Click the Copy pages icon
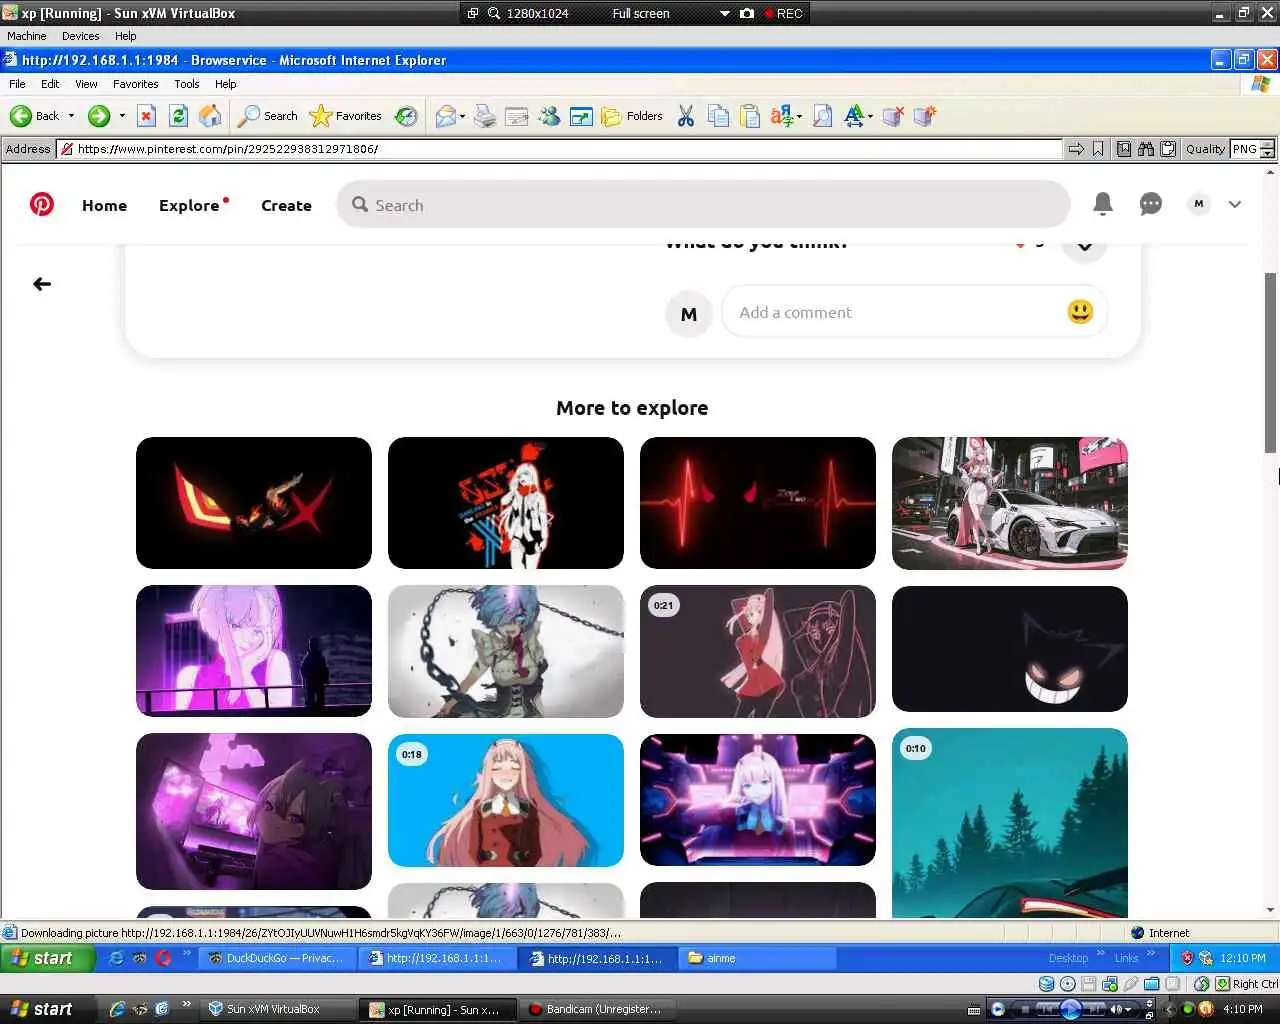Image resolution: width=1280 pixels, height=1024 pixels. [718, 116]
